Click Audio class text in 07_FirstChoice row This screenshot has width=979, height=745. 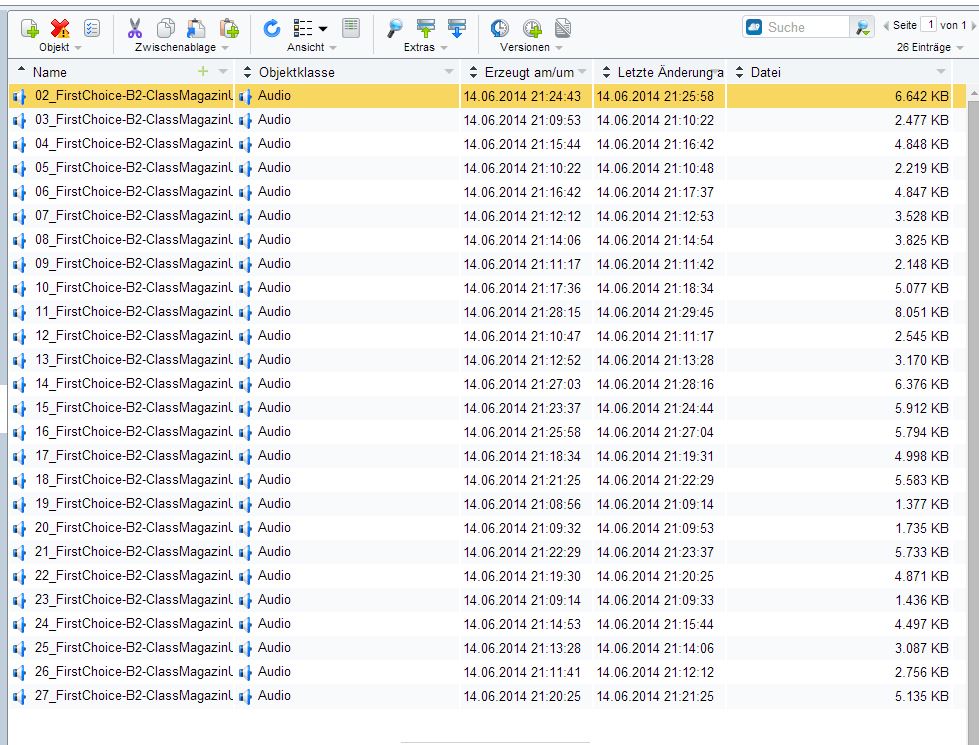[x=274, y=215]
